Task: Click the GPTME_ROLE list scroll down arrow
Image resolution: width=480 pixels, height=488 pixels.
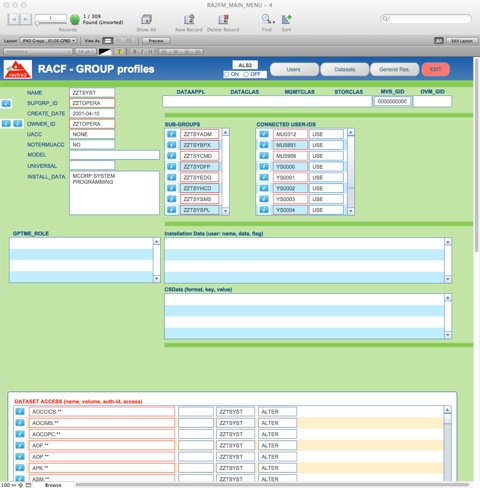Action: tap(156, 279)
